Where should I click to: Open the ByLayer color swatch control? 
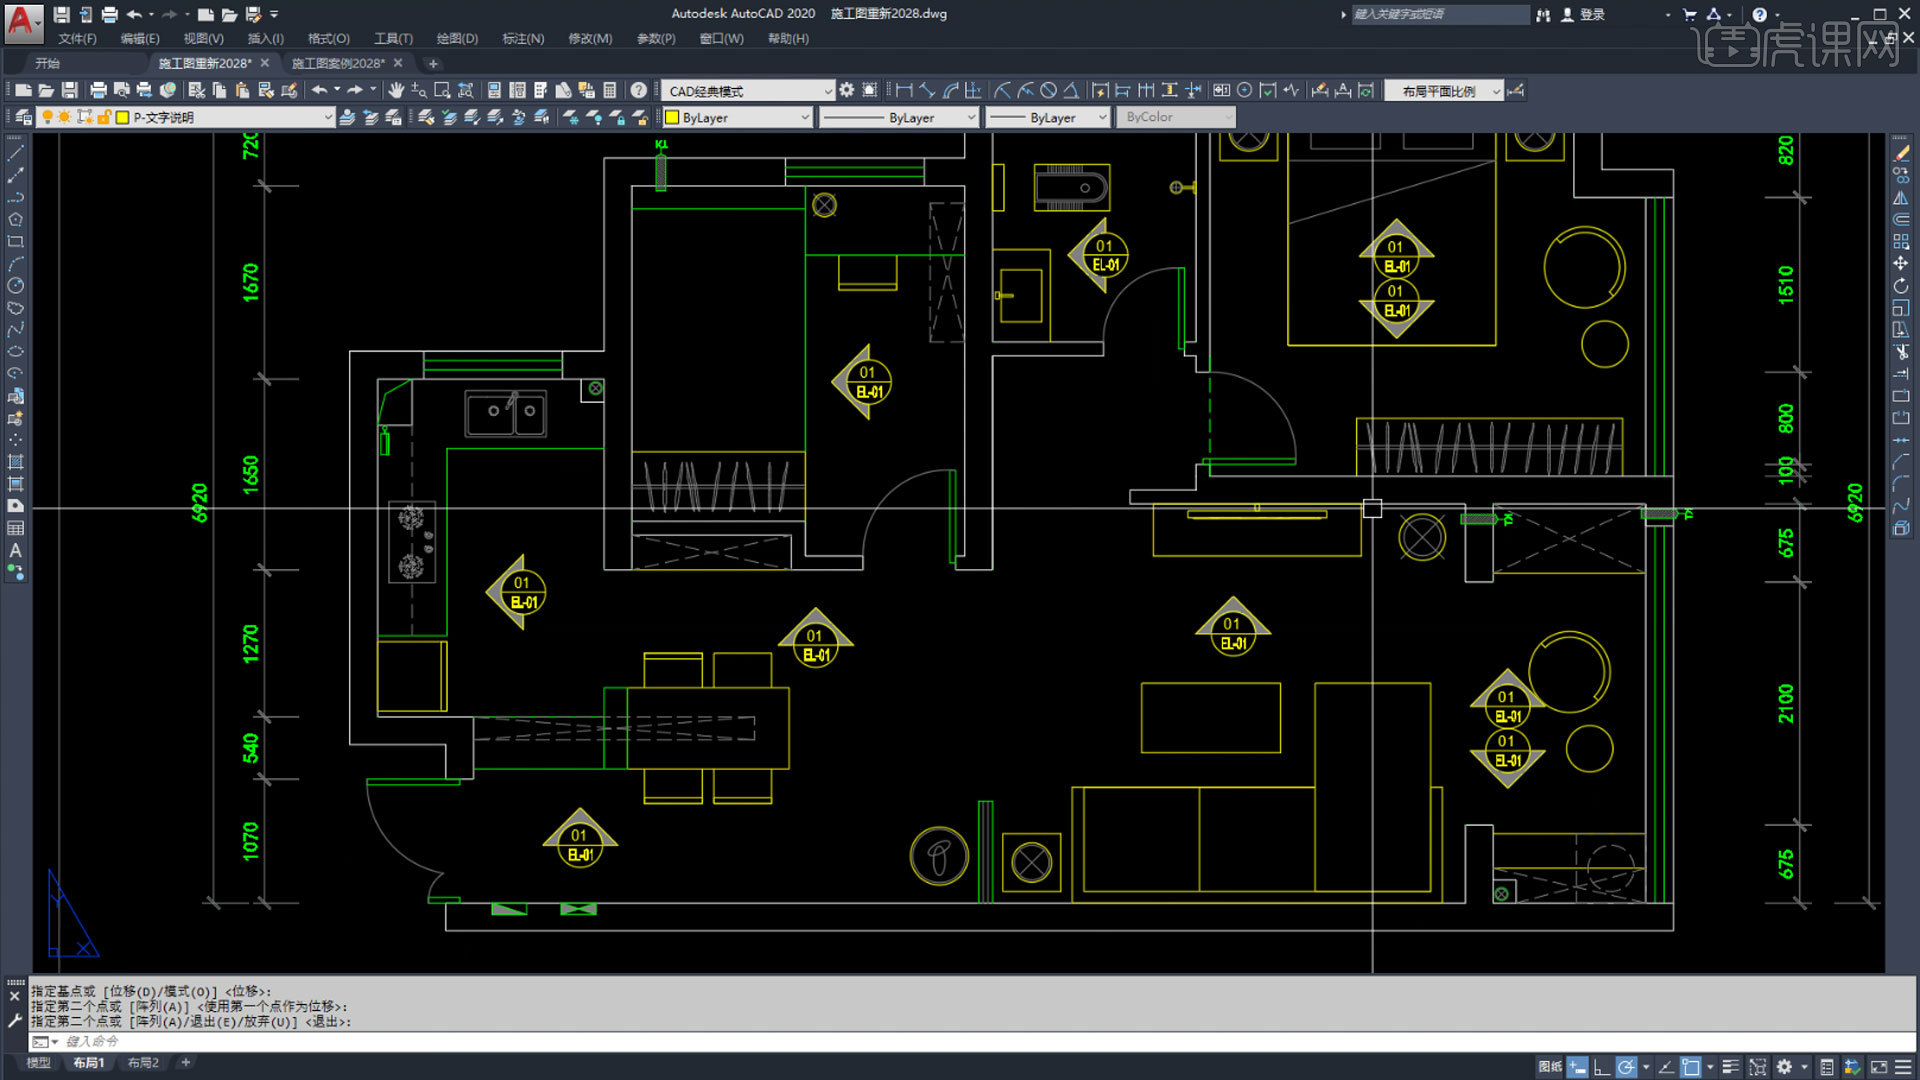coord(738,117)
